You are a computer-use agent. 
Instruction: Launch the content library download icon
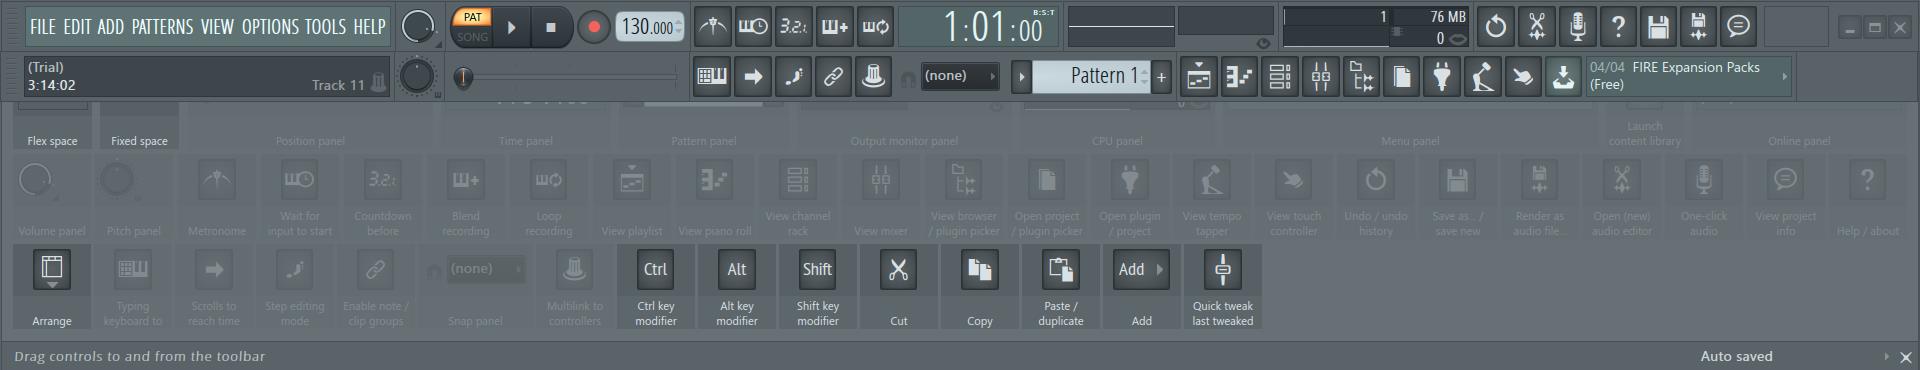[1563, 76]
